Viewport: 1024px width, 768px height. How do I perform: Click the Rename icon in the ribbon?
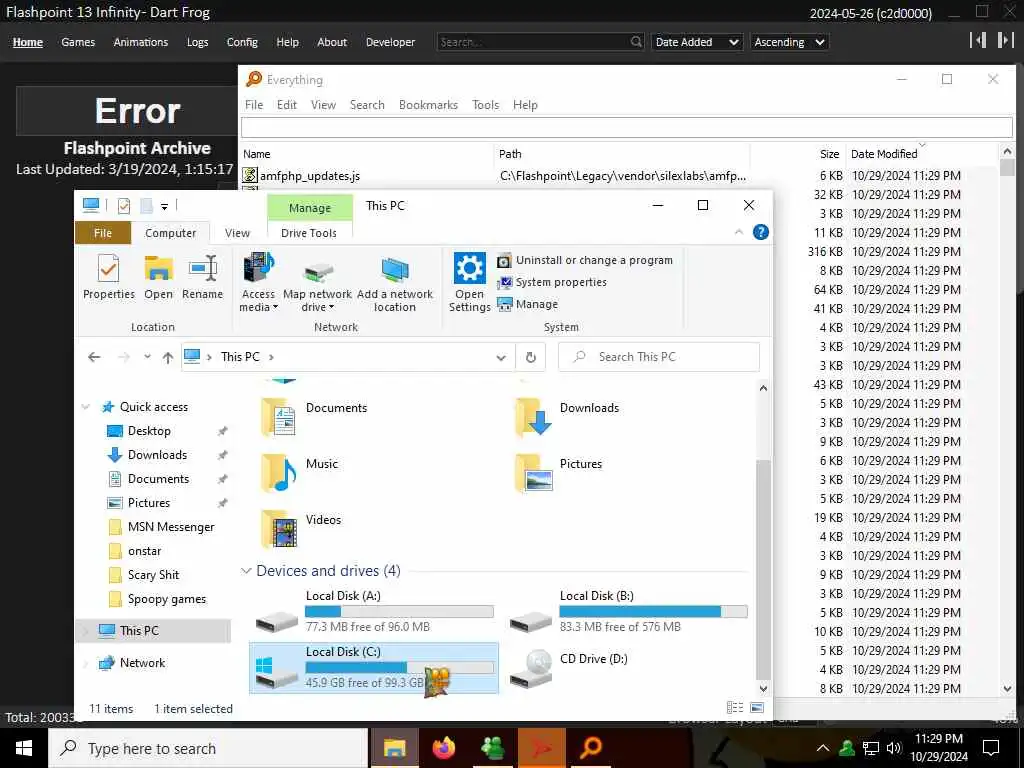point(202,269)
